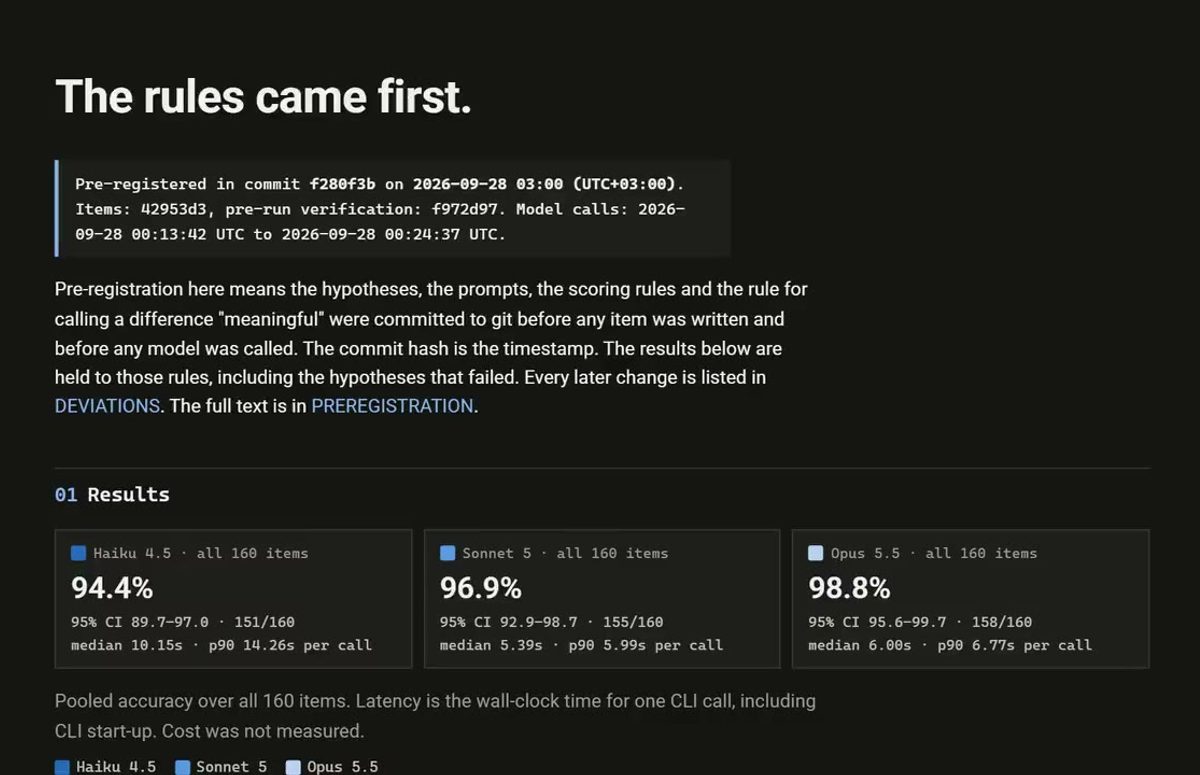Click the pooled accuracy caption text
1200x775 pixels.
[x=435, y=716]
